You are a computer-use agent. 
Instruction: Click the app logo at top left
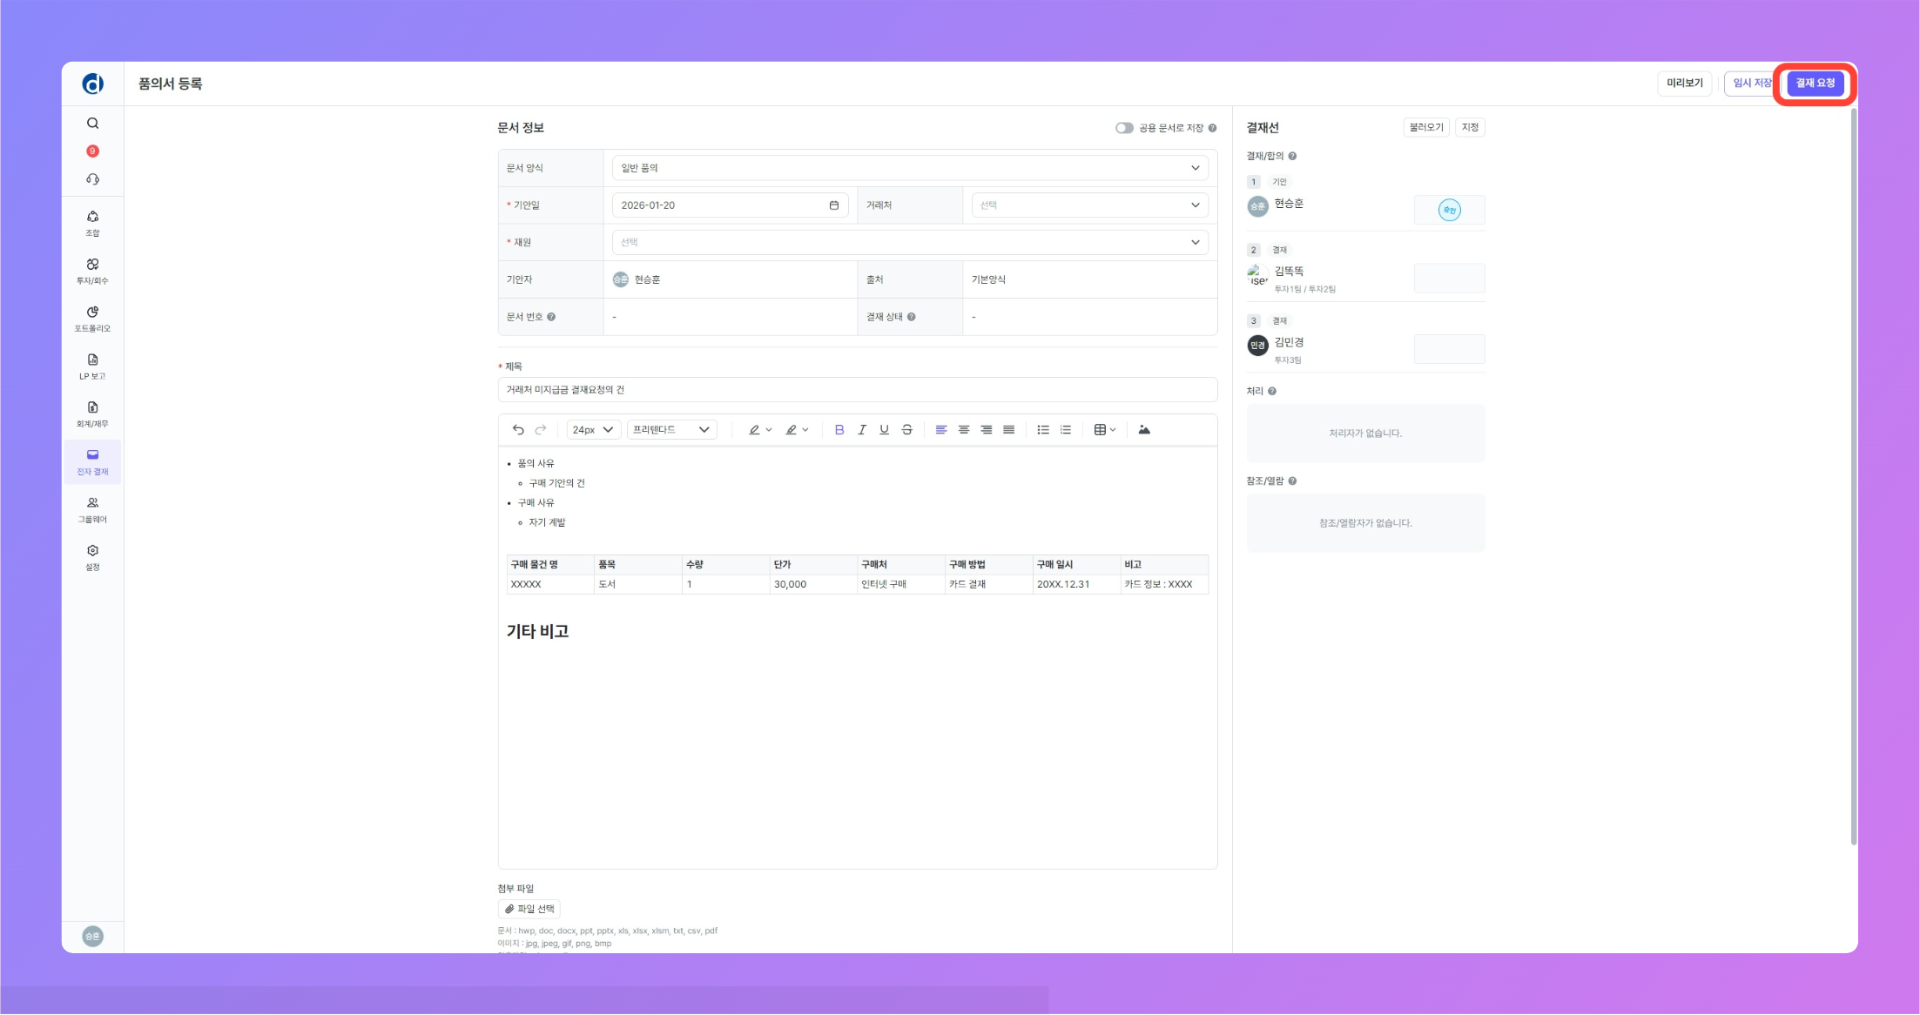click(x=92, y=84)
